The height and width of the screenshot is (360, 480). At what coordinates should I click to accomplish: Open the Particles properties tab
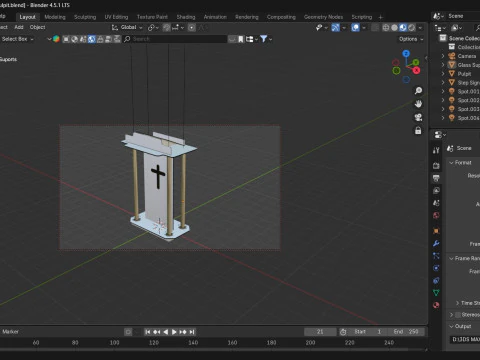pyautogui.click(x=436, y=256)
